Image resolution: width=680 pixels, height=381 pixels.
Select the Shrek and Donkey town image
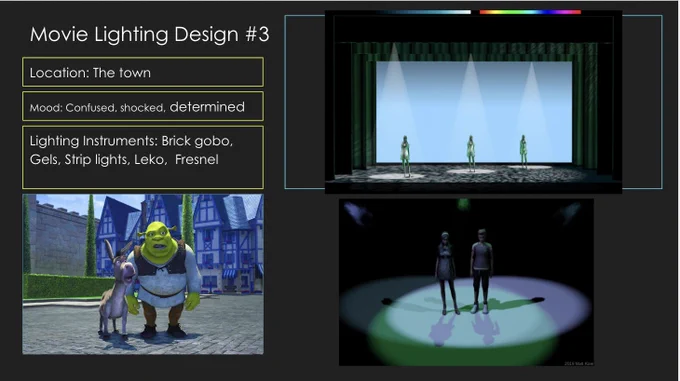pos(143,274)
